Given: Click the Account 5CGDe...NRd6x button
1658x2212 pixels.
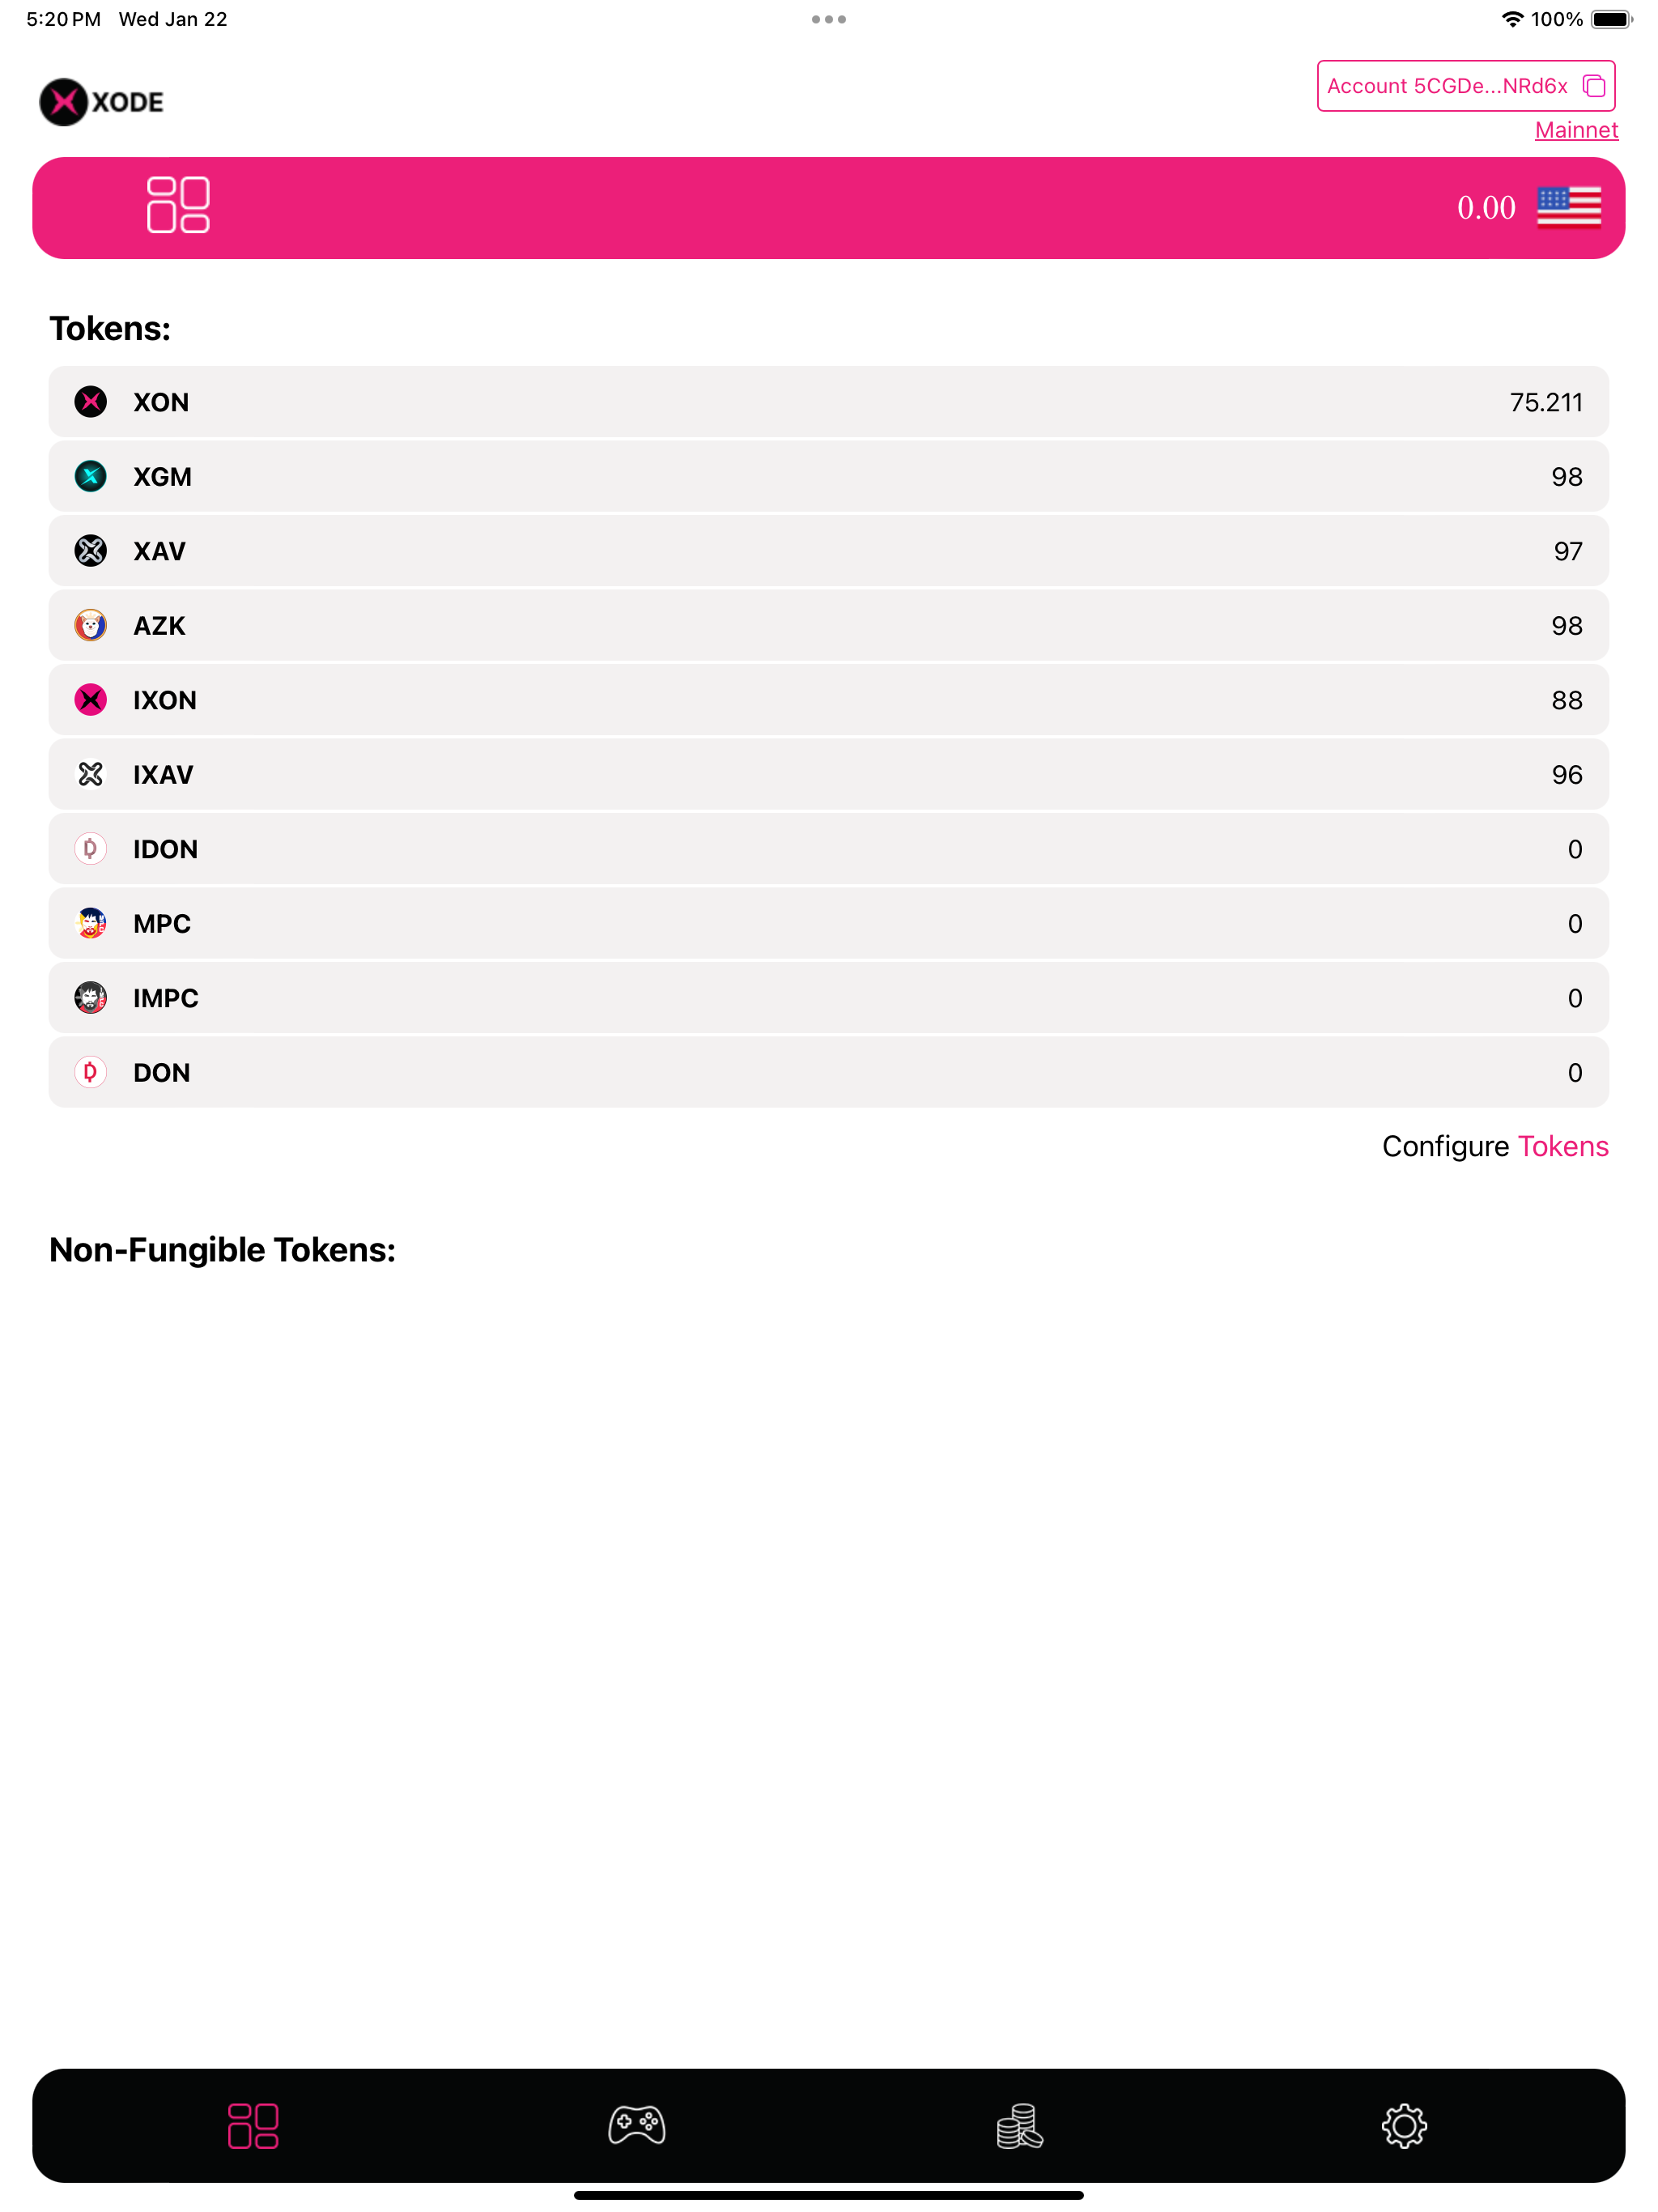Looking at the screenshot, I should [x=1466, y=86].
